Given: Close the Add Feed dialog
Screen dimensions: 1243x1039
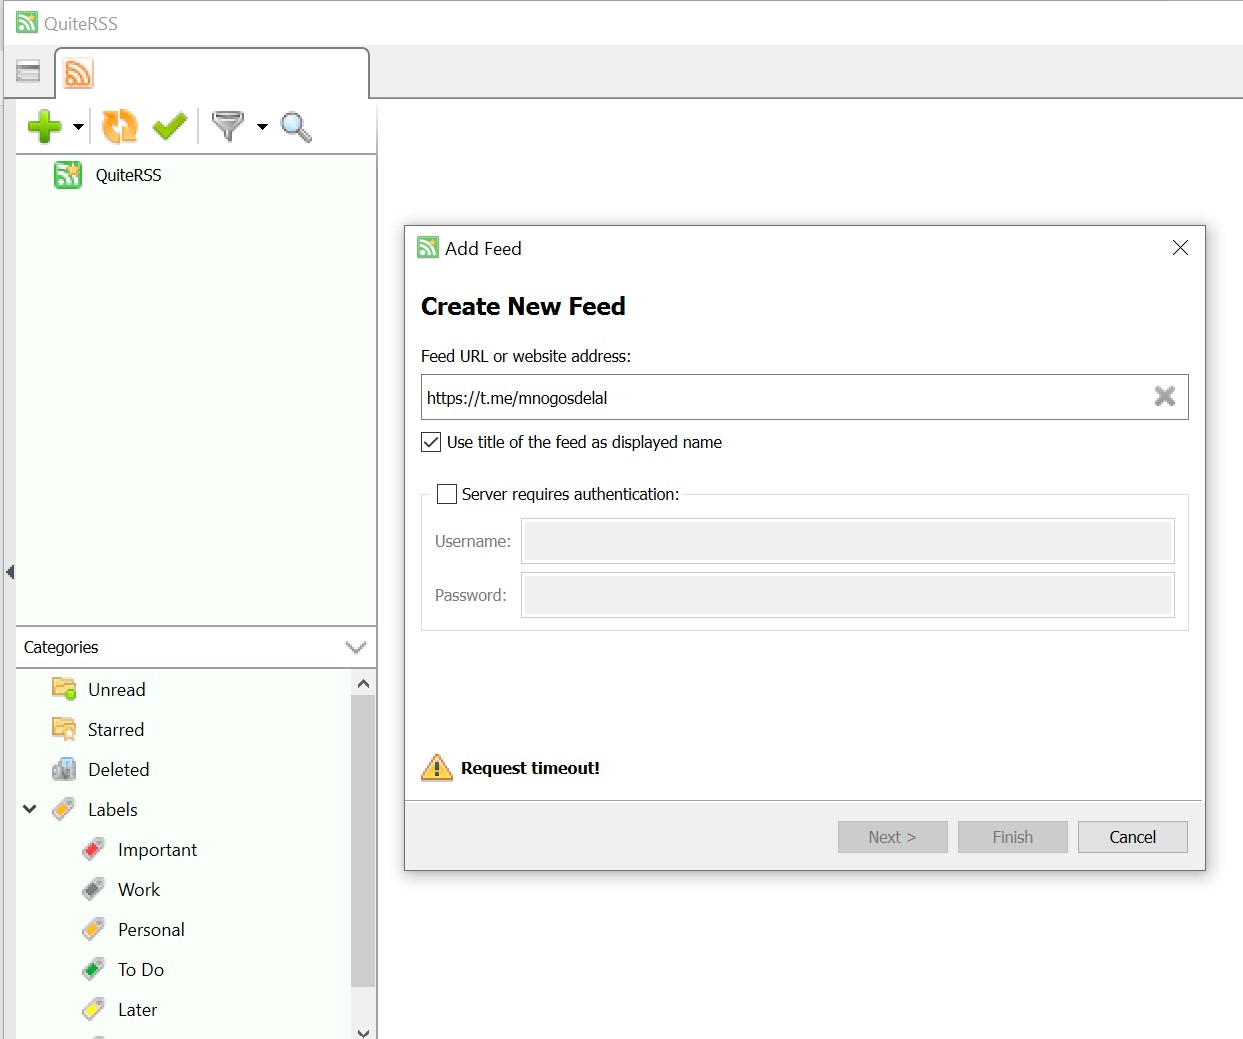Looking at the screenshot, I should [x=1180, y=248].
